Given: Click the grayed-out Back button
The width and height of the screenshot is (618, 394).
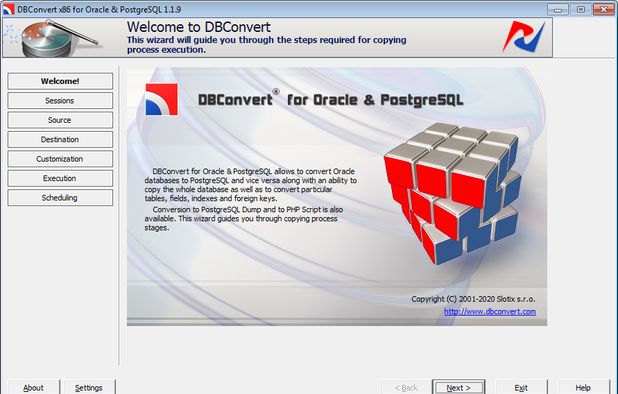Looking at the screenshot, I should click(406, 387).
